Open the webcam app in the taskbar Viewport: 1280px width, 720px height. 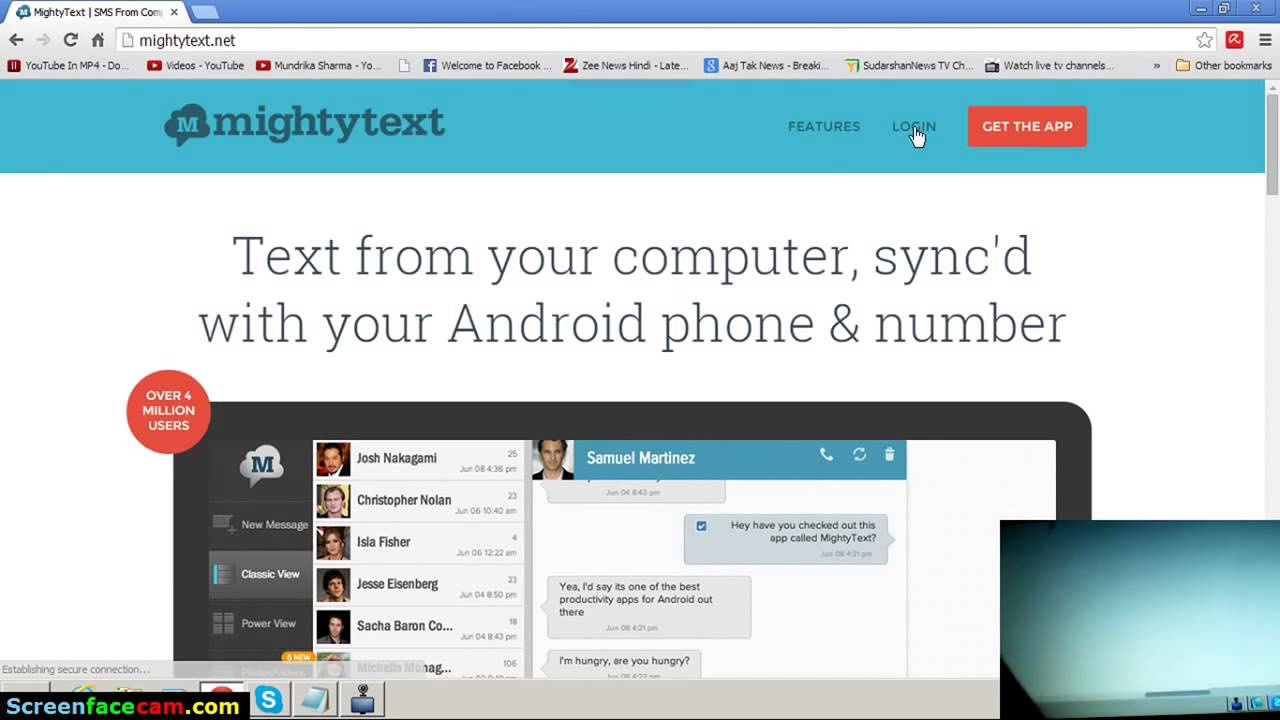point(362,700)
